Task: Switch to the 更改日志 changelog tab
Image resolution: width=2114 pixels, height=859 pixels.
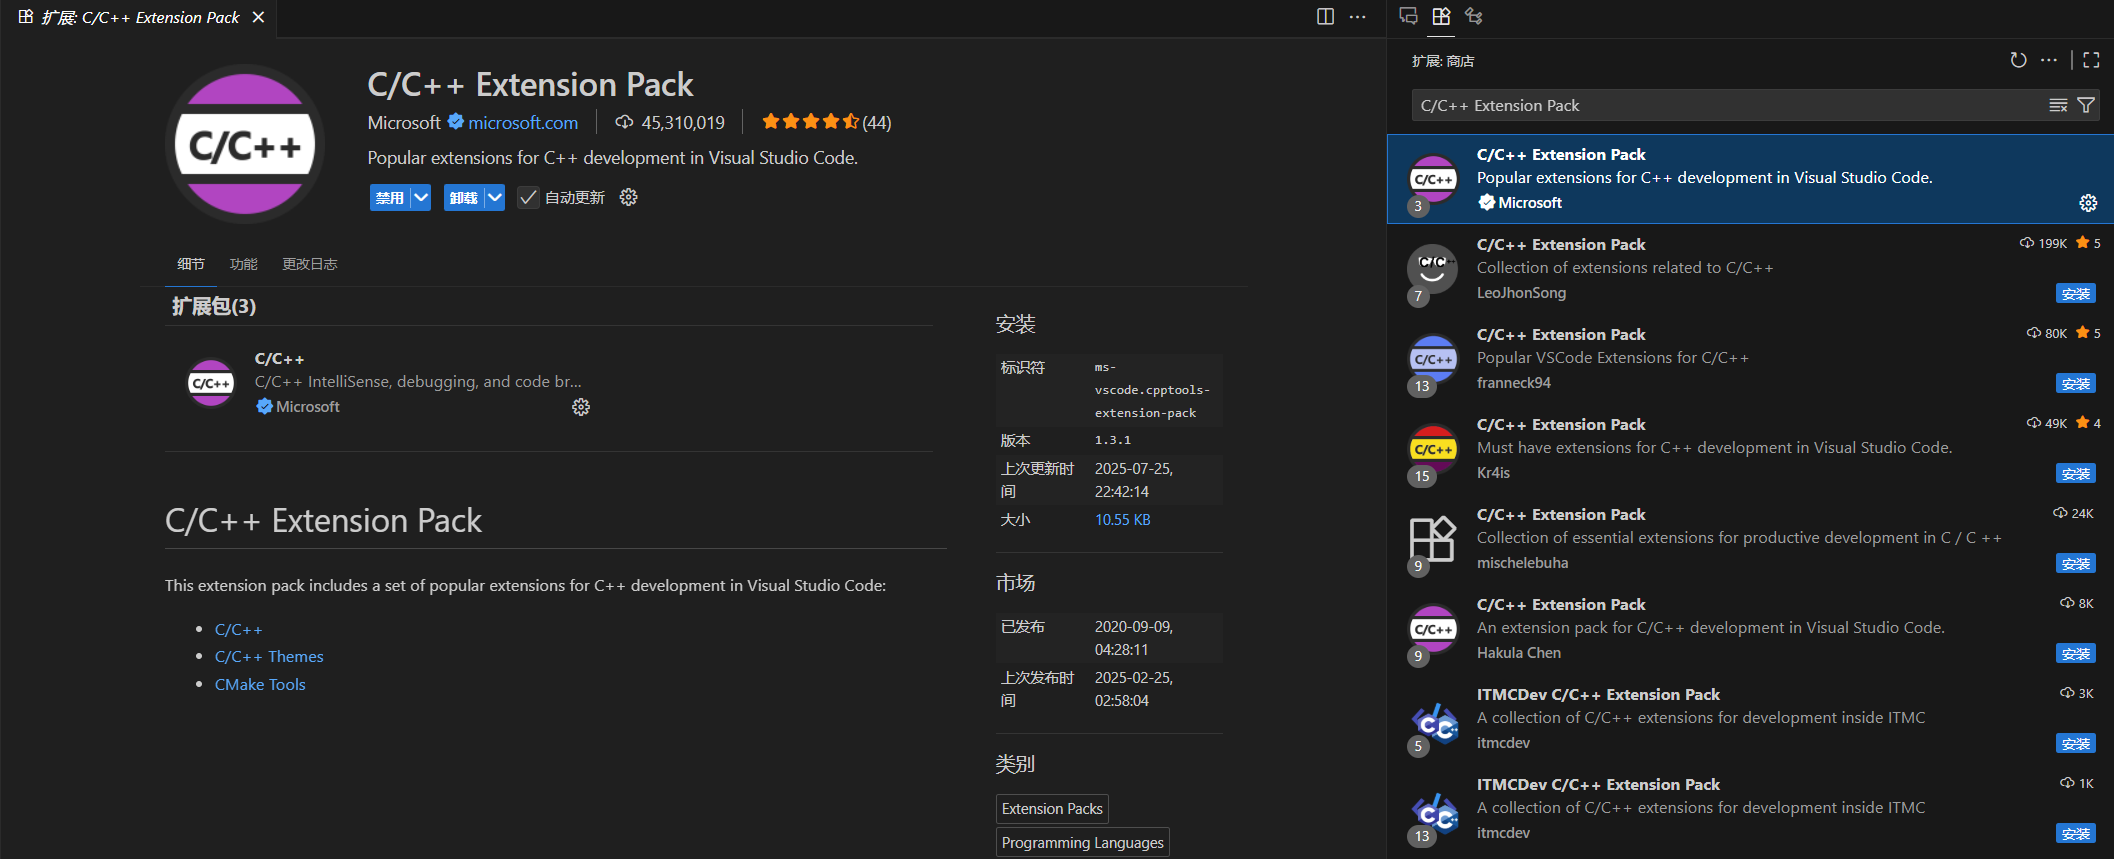Action: [310, 264]
